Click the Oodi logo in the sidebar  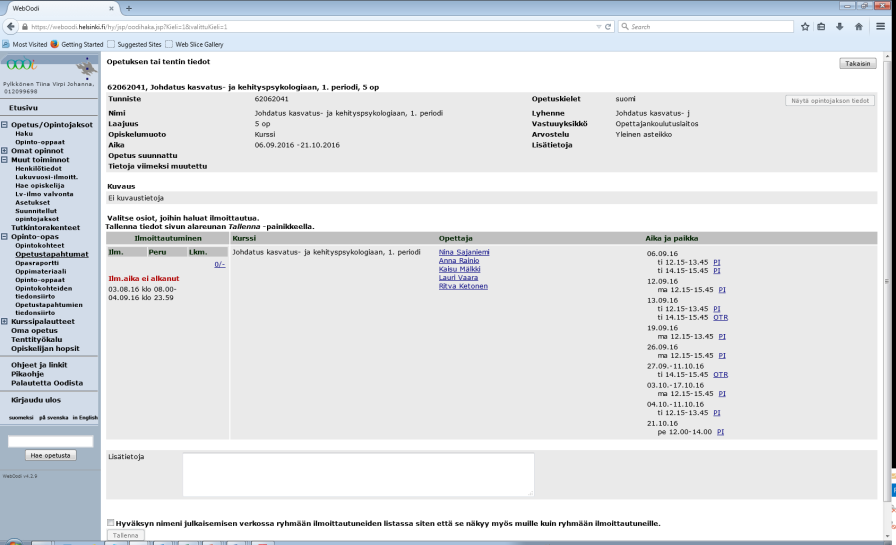coord(22,65)
